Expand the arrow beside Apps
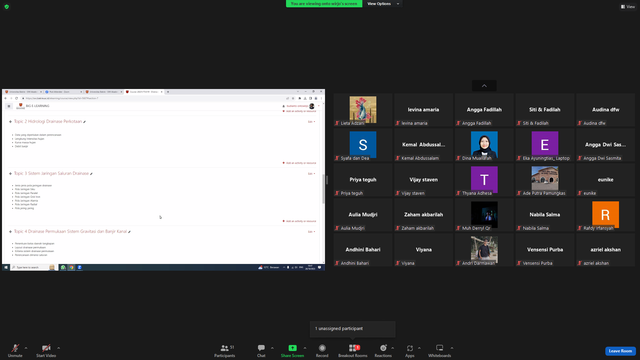Screen dimensions: 640x360 [419, 348]
